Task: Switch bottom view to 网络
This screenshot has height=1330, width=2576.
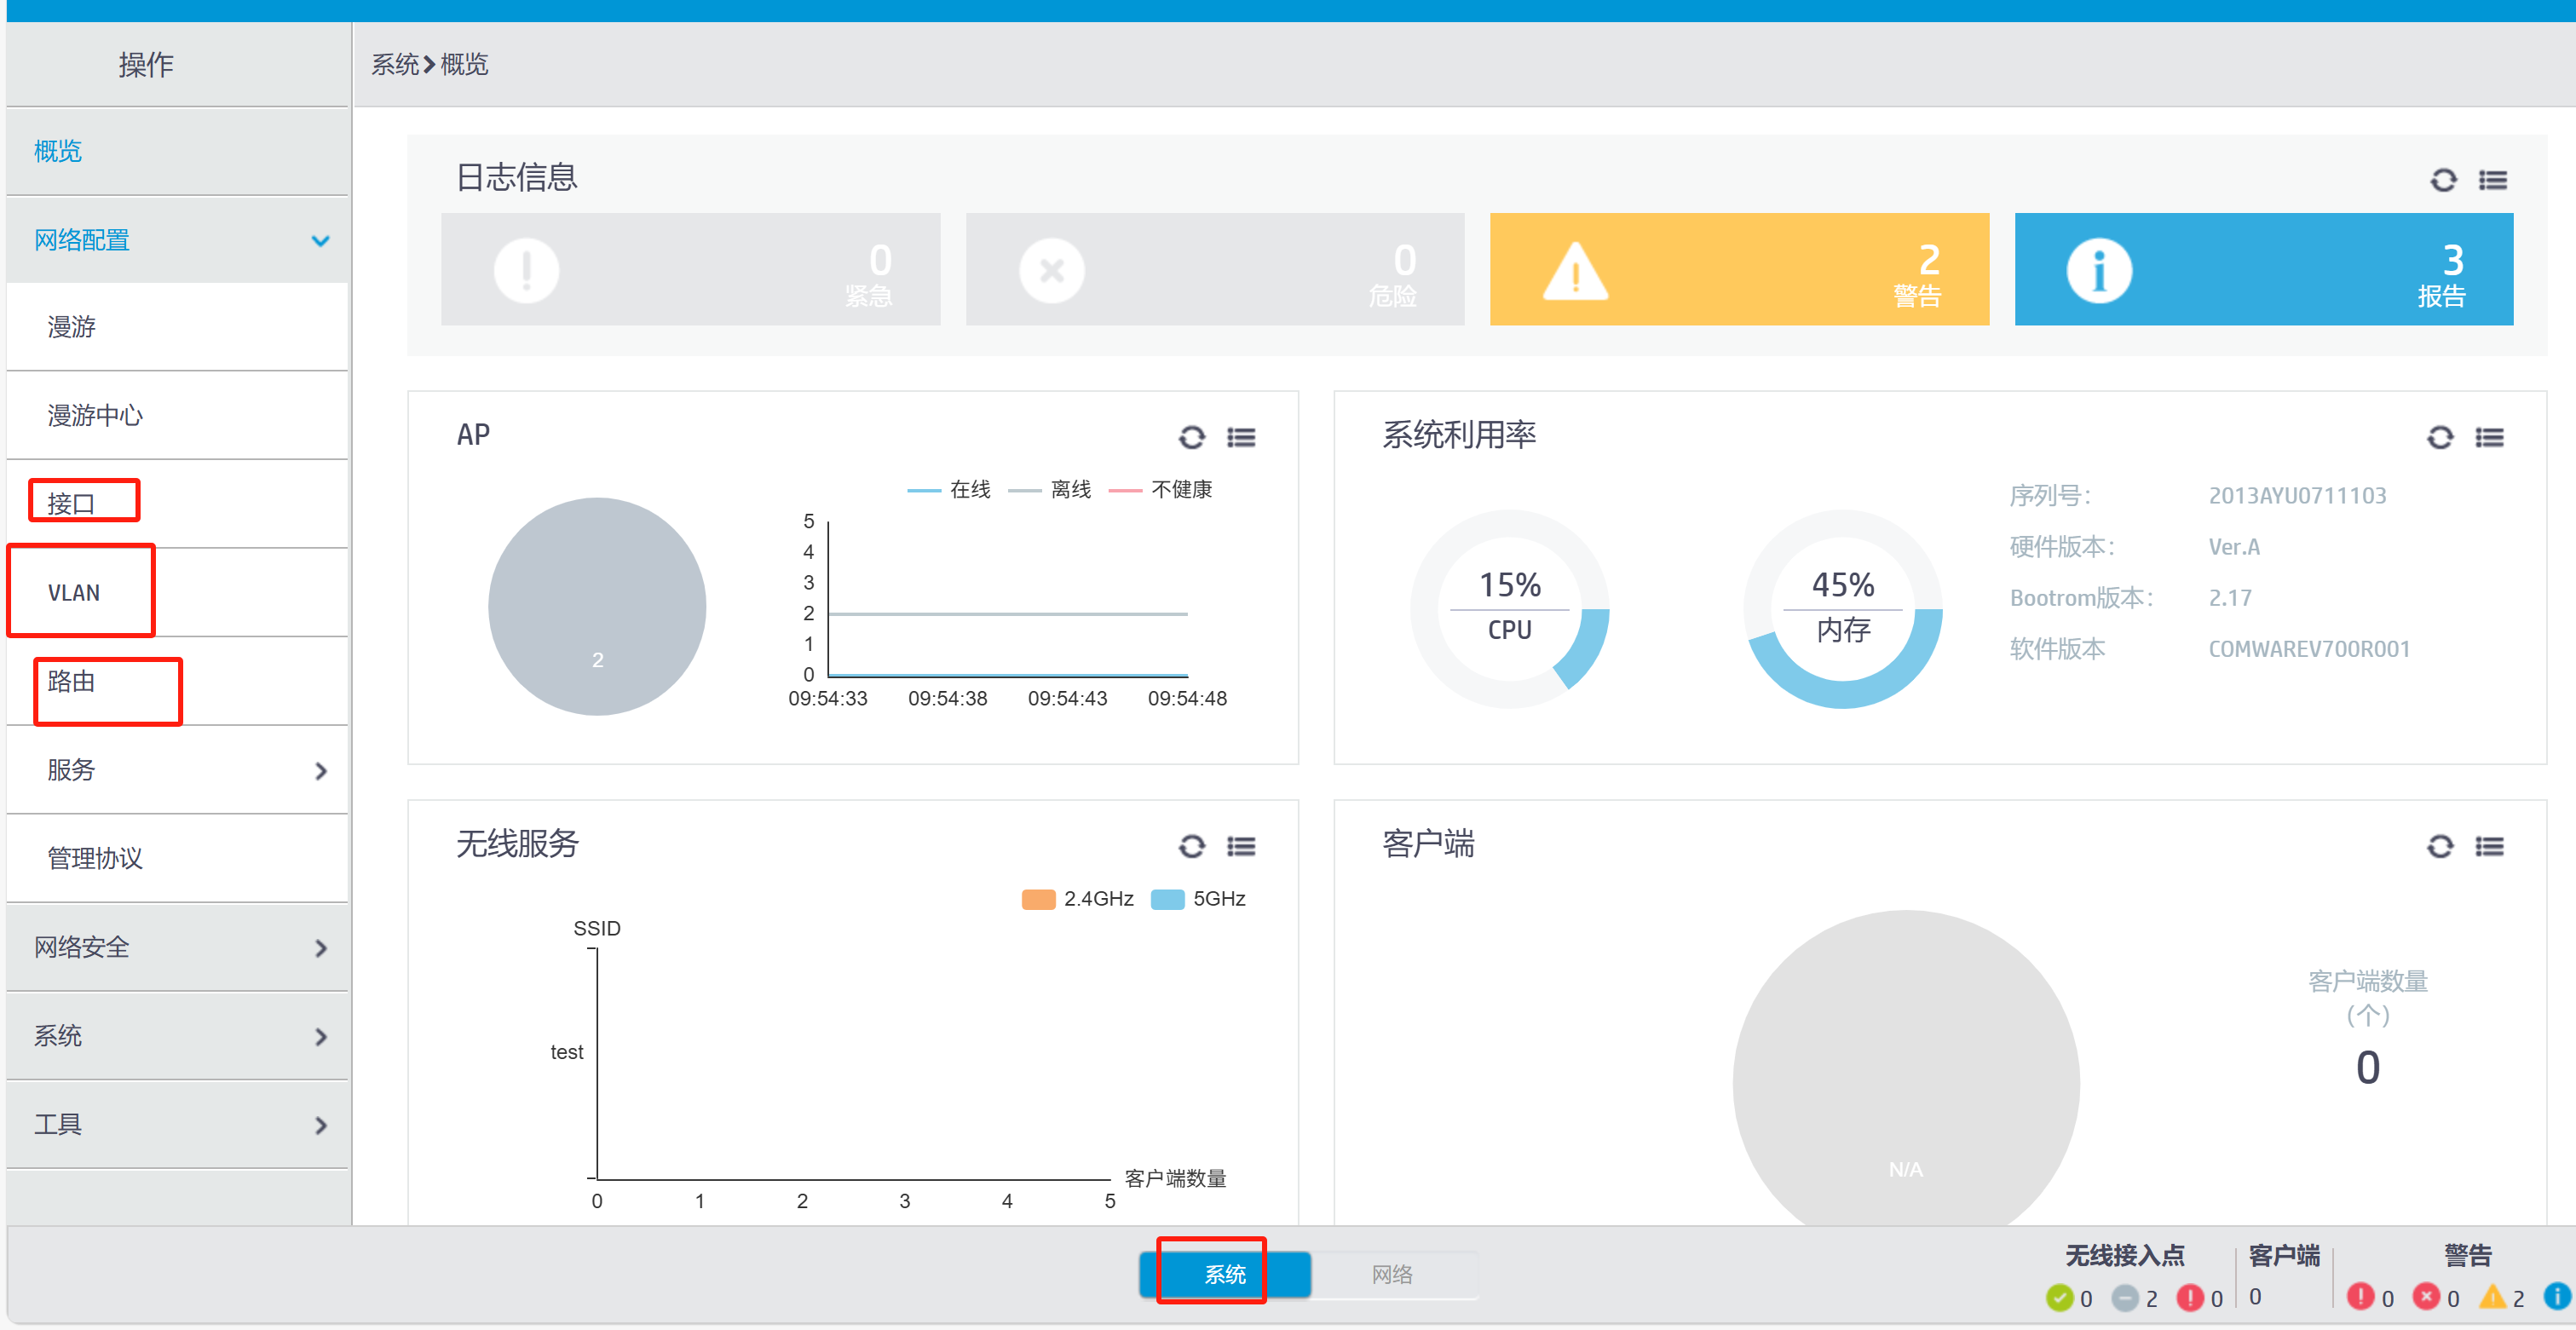Action: (x=1391, y=1273)
